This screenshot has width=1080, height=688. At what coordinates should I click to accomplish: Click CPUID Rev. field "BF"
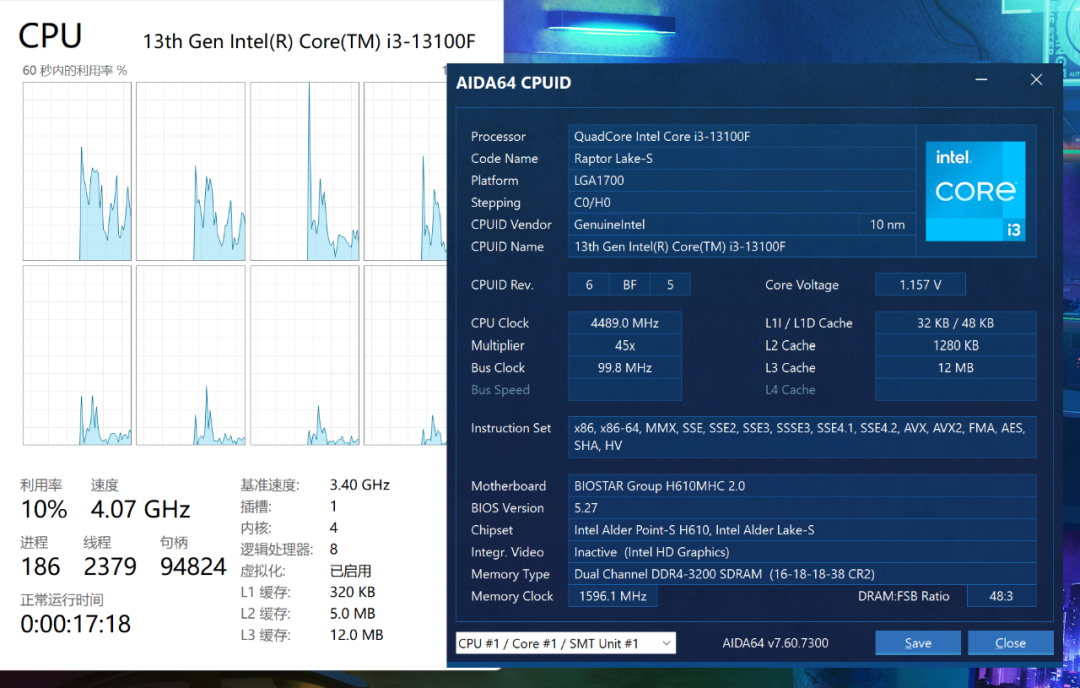point(630,284)
